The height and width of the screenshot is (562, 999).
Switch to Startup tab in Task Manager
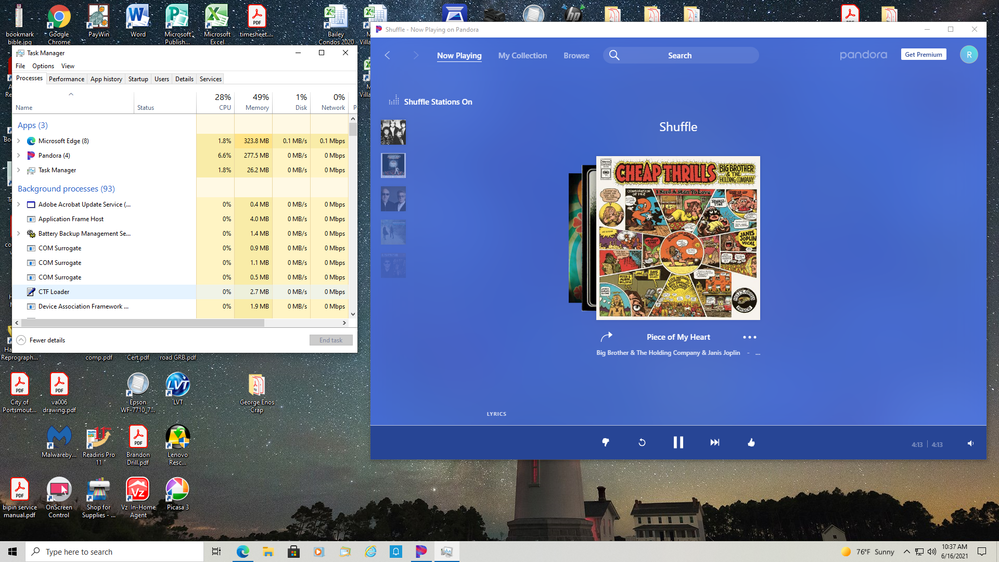click(x=138, y=79)
